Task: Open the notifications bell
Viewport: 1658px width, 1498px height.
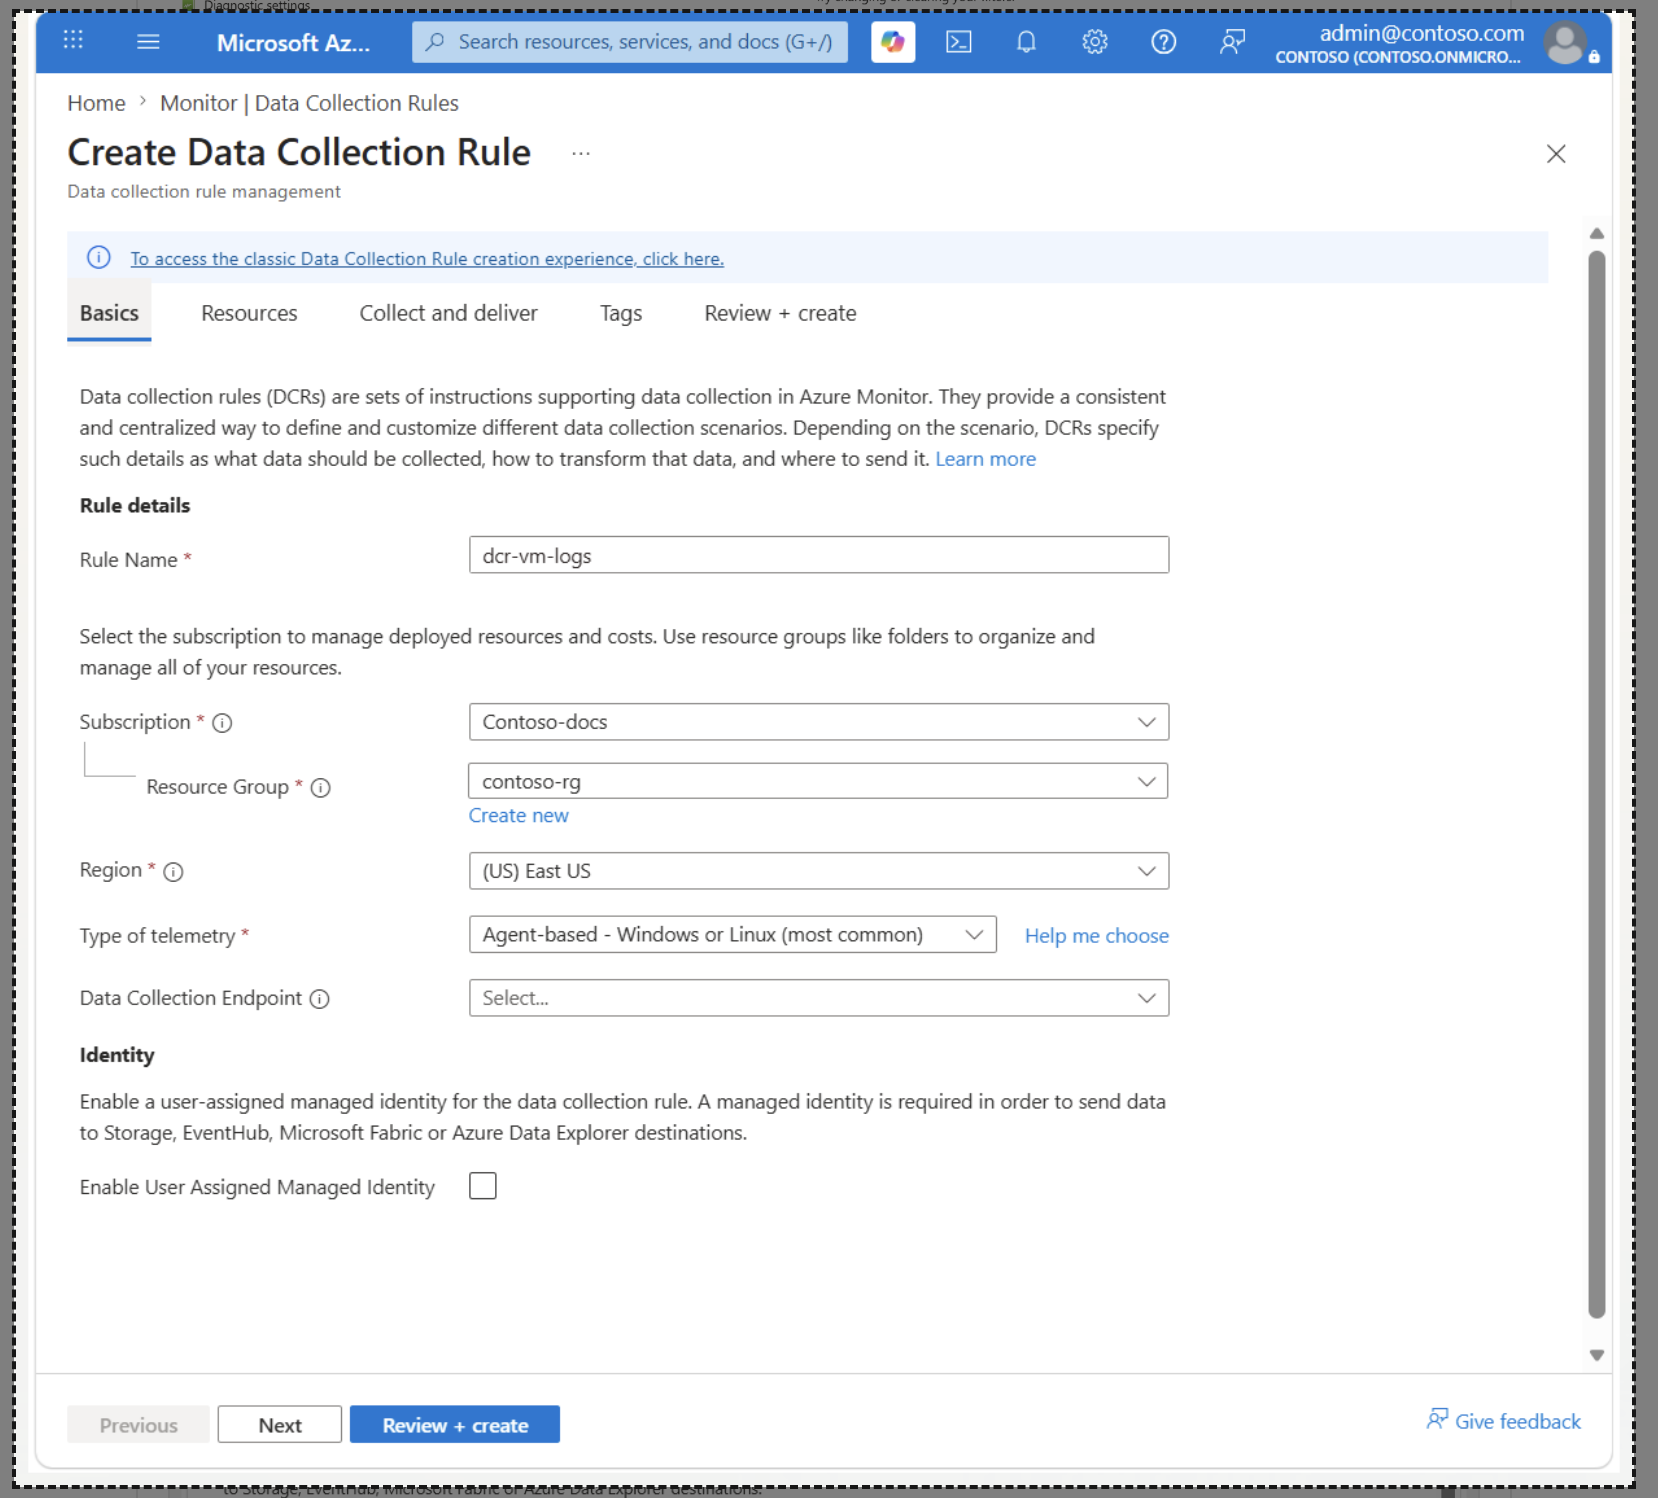Action: click(x=1026, y=42)
